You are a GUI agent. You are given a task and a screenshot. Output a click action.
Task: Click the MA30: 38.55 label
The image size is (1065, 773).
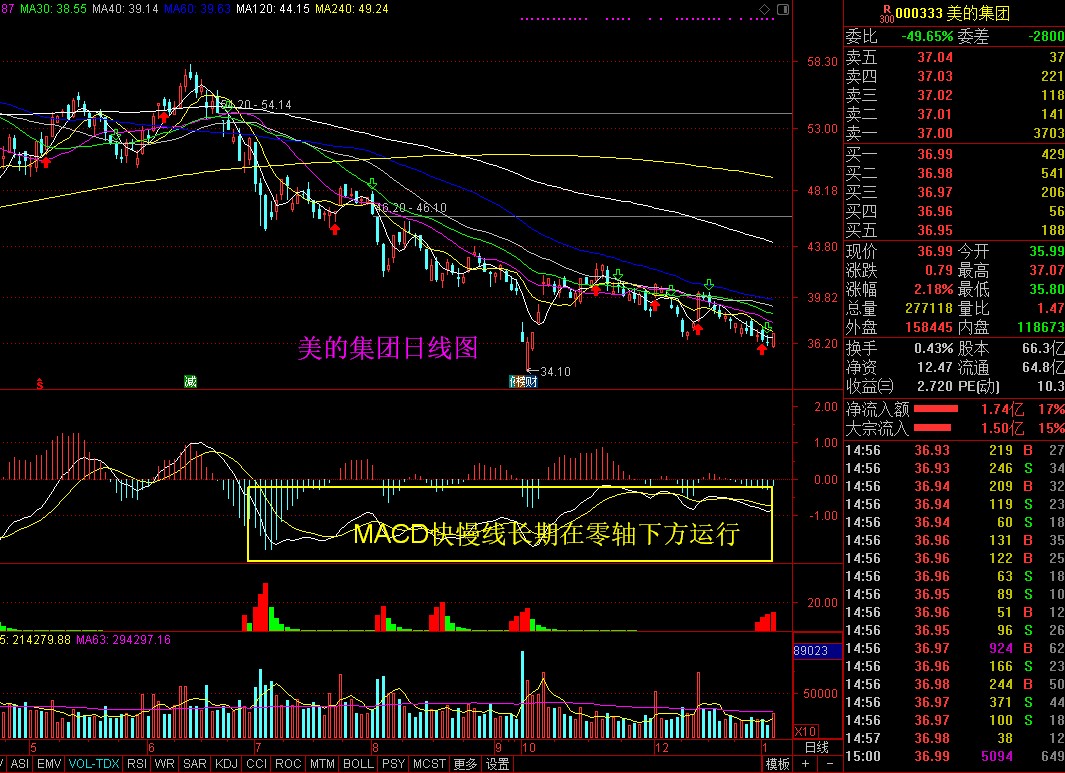click(53, 9)
